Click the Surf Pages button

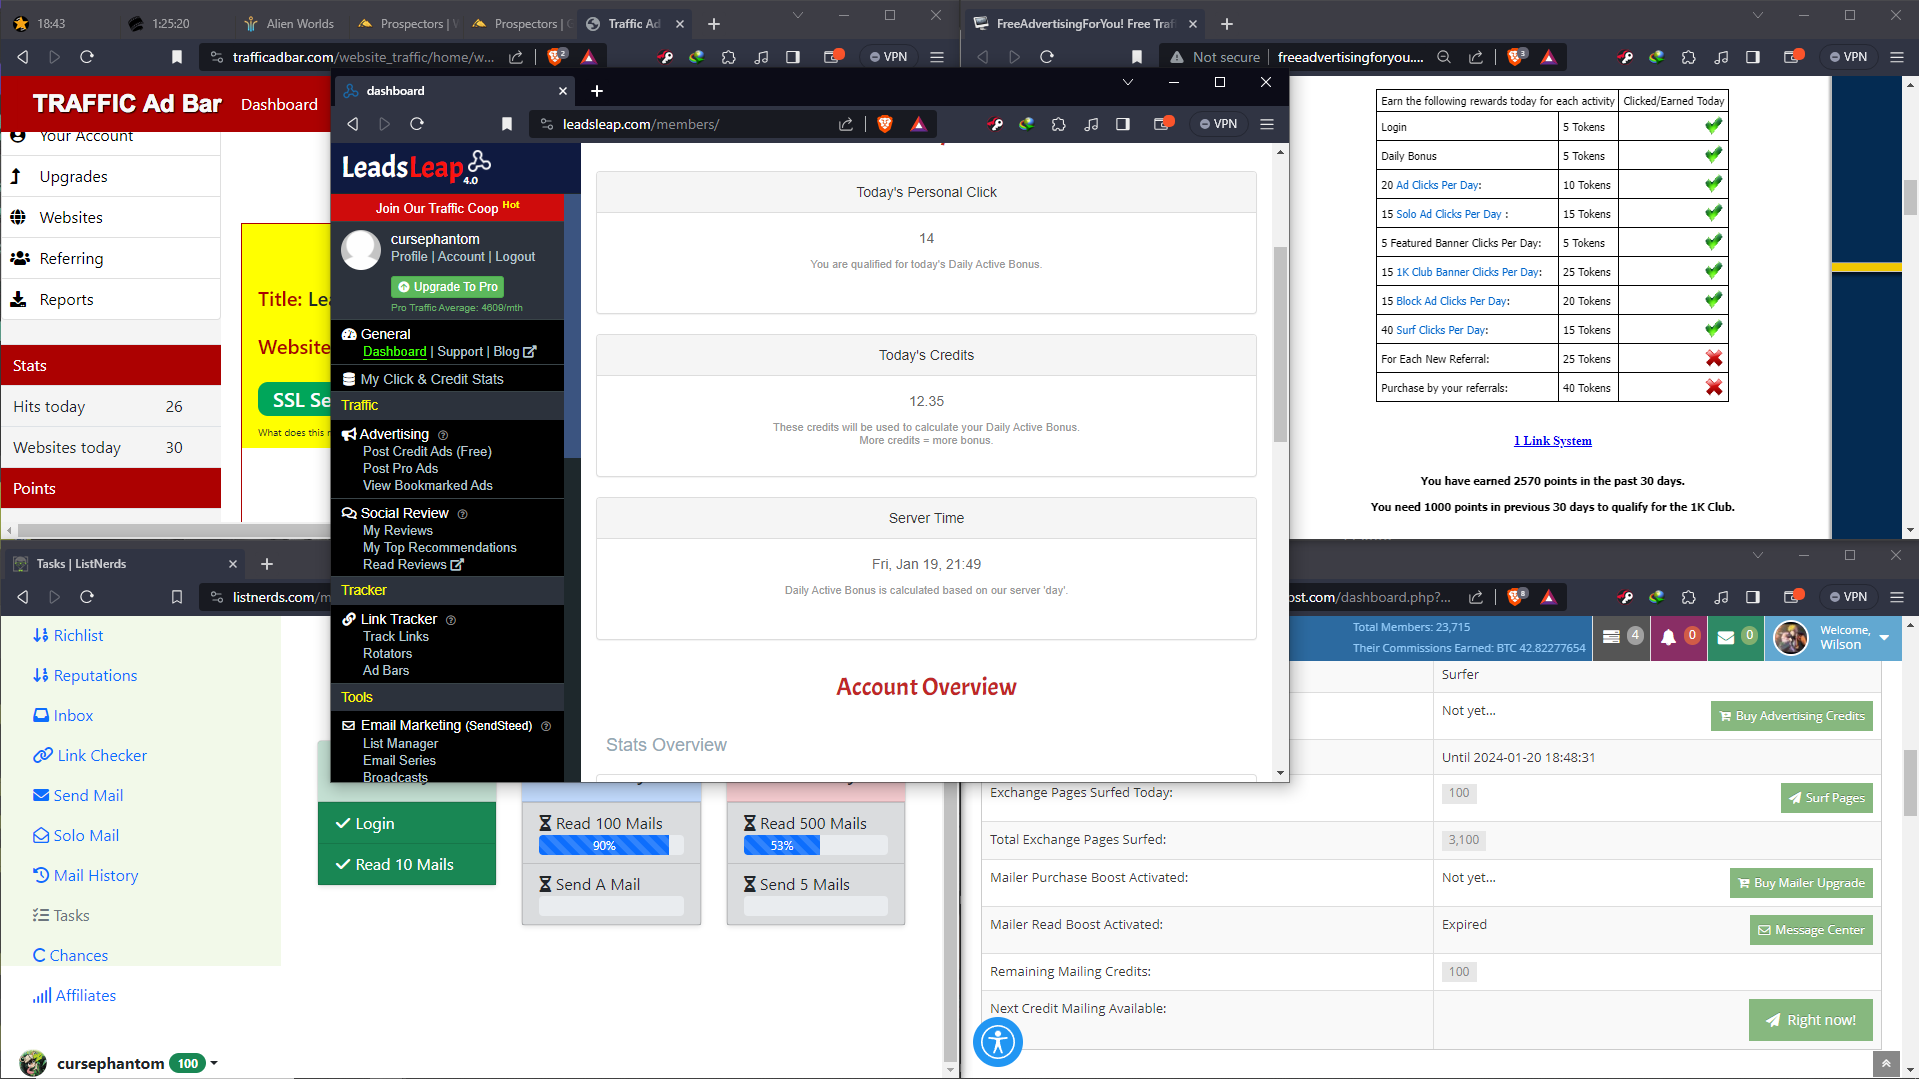click(1826, 798)
